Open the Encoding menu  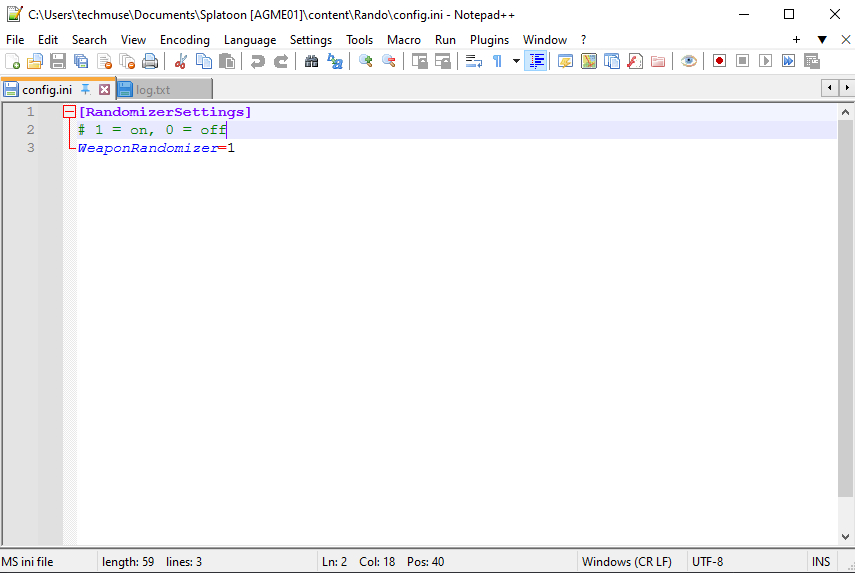click(x=185, y=40)
